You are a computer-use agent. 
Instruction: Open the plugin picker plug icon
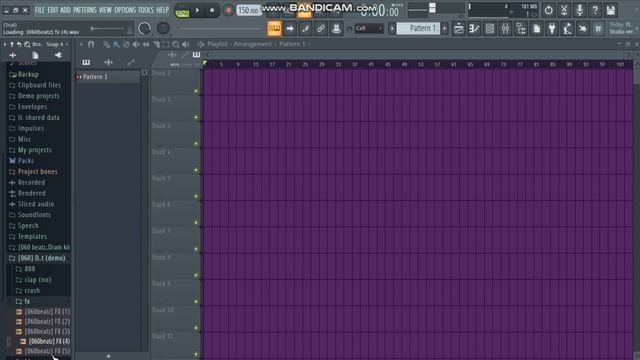(552, 29)
